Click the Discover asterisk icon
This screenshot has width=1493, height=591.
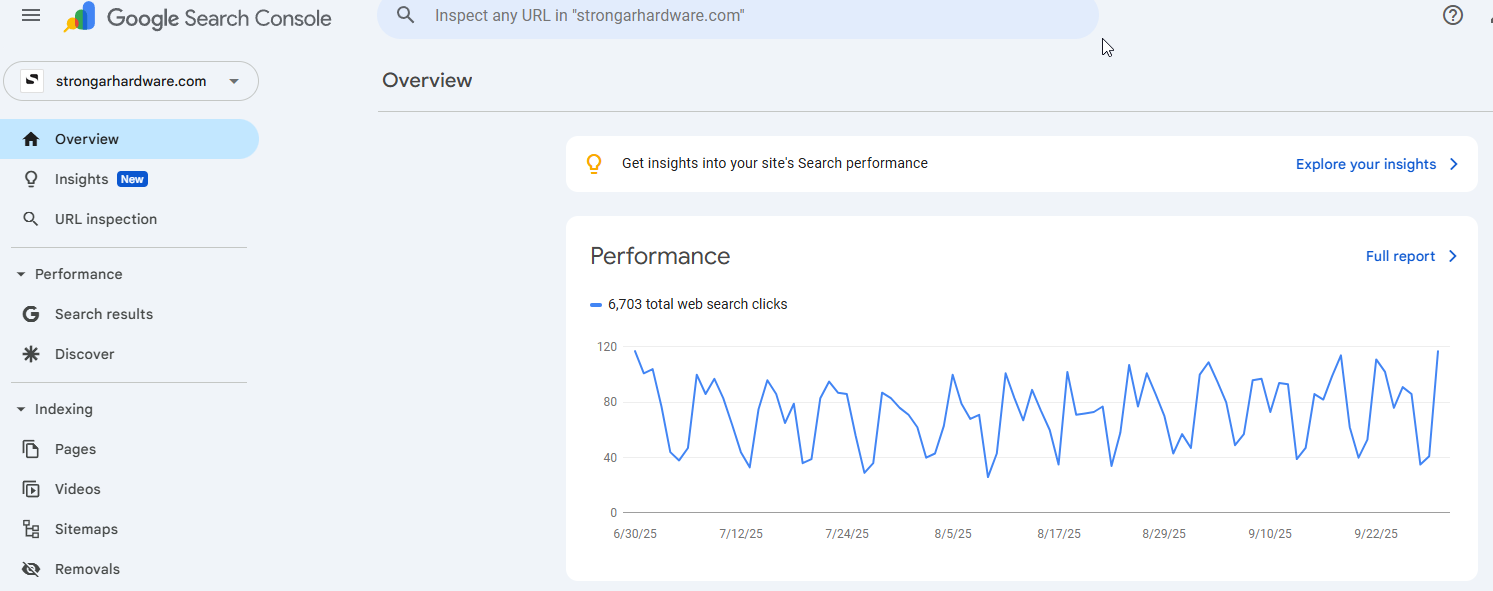[31, 354]
